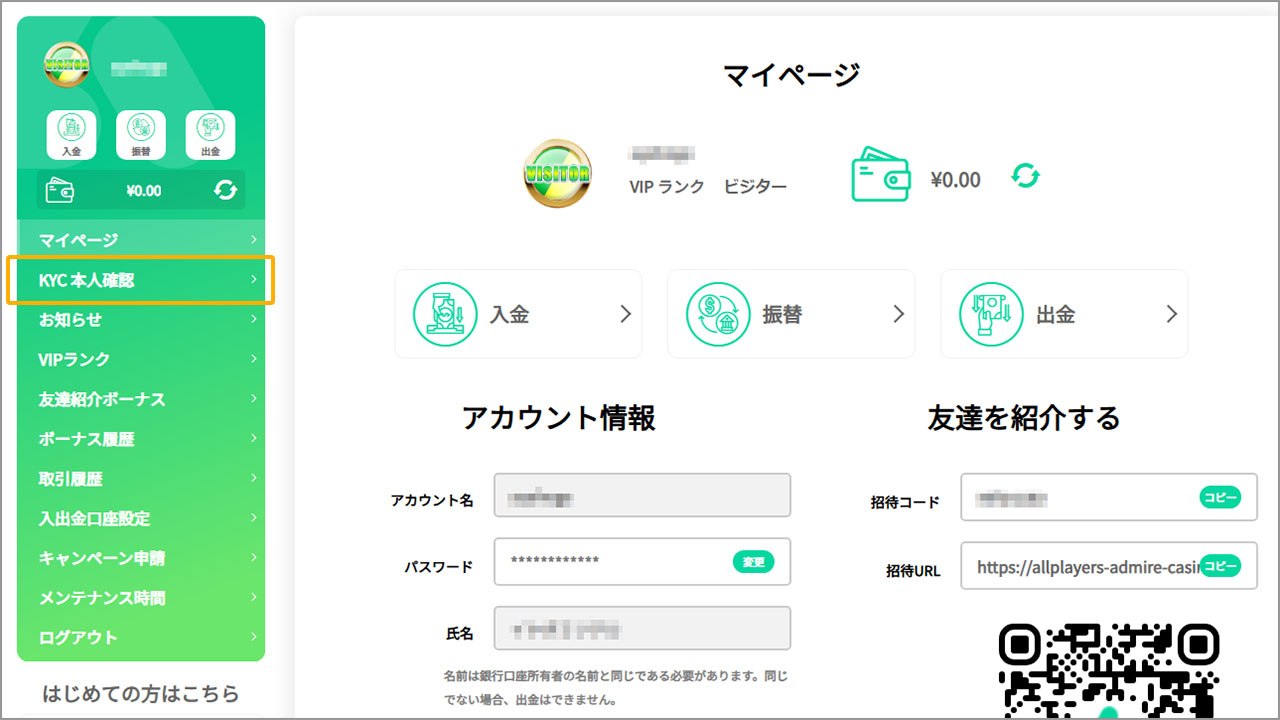This screenshot has width=1280, height=720.
Task: Click large wallet icon beside ¥0.00
Action: click(880, 176)
